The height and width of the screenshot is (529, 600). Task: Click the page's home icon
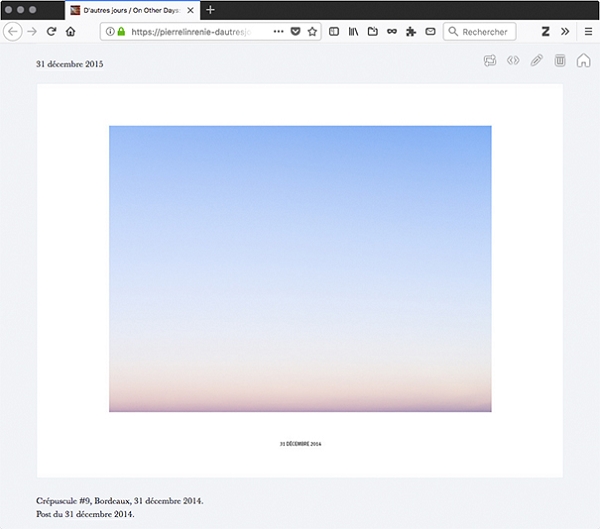point(583,61)
